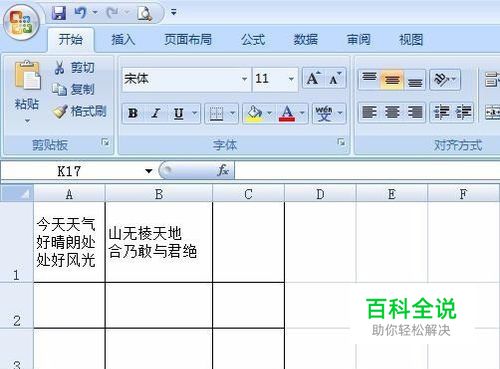Open fill color palette arrow

(269, 113)
